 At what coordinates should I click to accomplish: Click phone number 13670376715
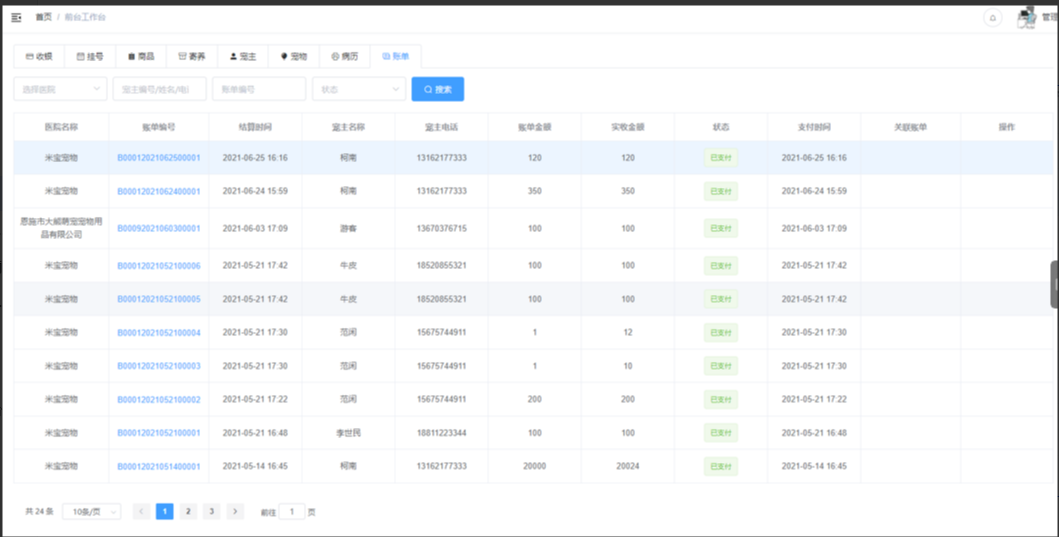[x=442, y=229]
